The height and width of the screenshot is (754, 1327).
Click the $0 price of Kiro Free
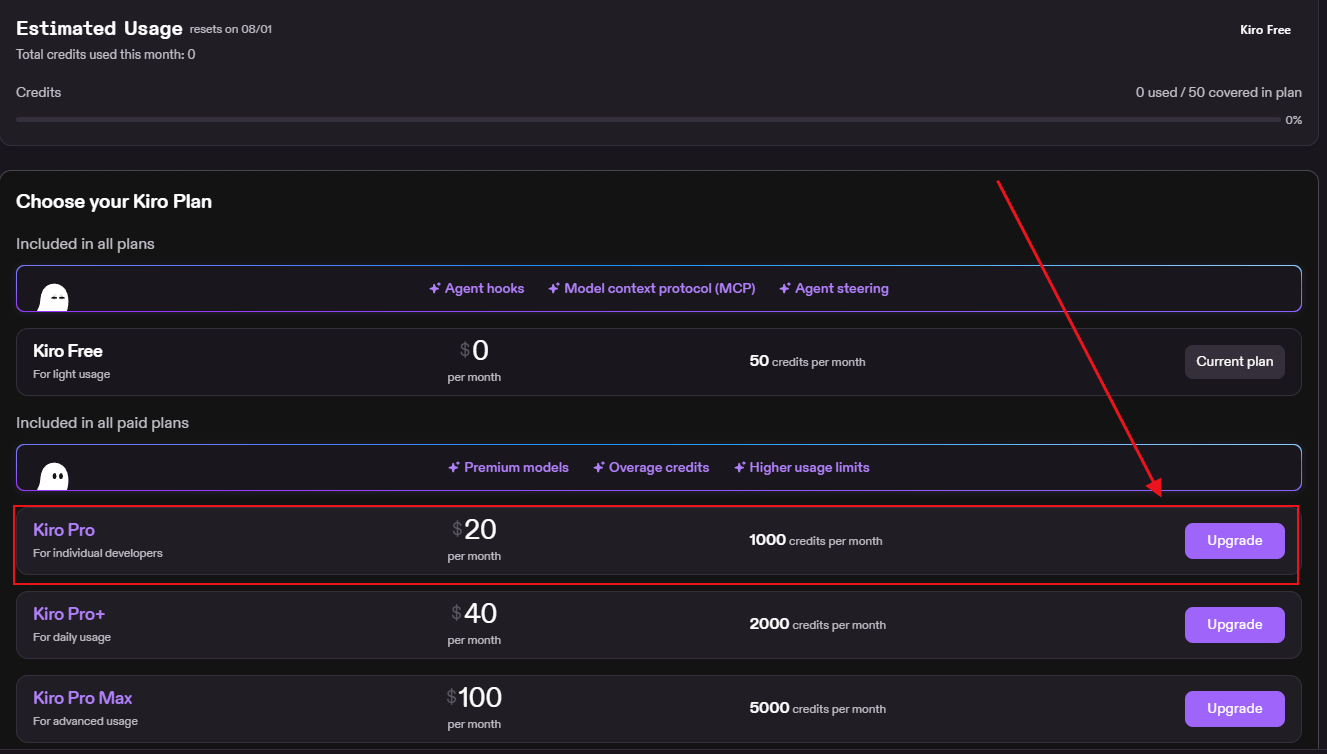click(x=474, y=350)
